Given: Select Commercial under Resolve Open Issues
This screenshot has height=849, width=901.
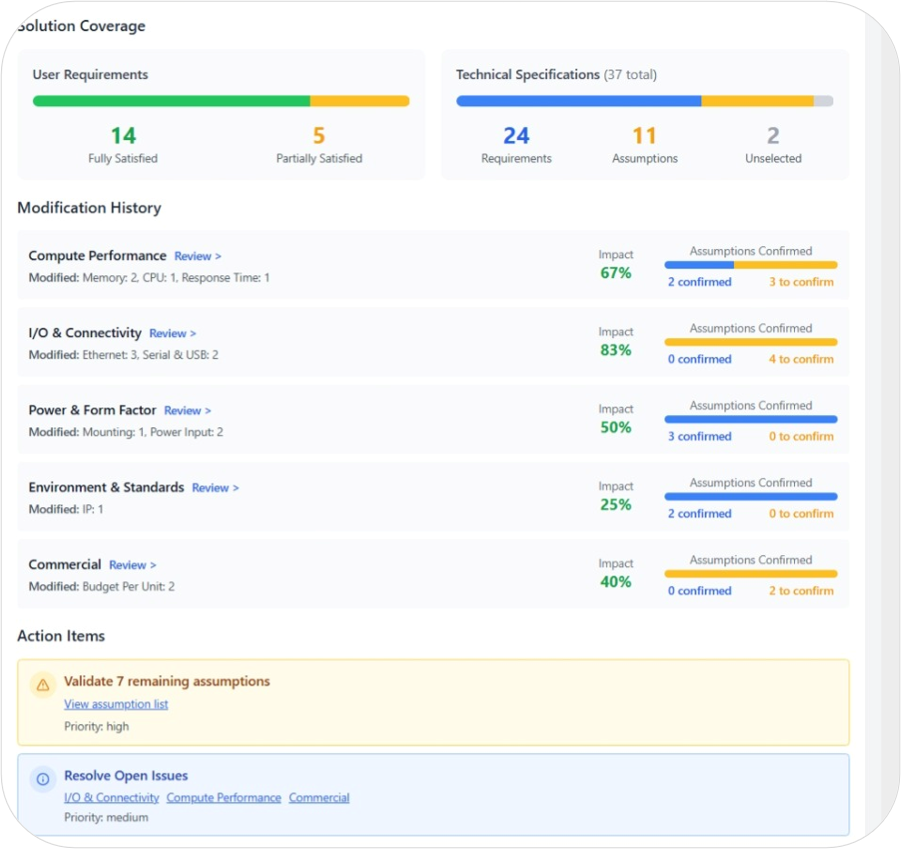Looking at the screenshot, I should [318, 797].
